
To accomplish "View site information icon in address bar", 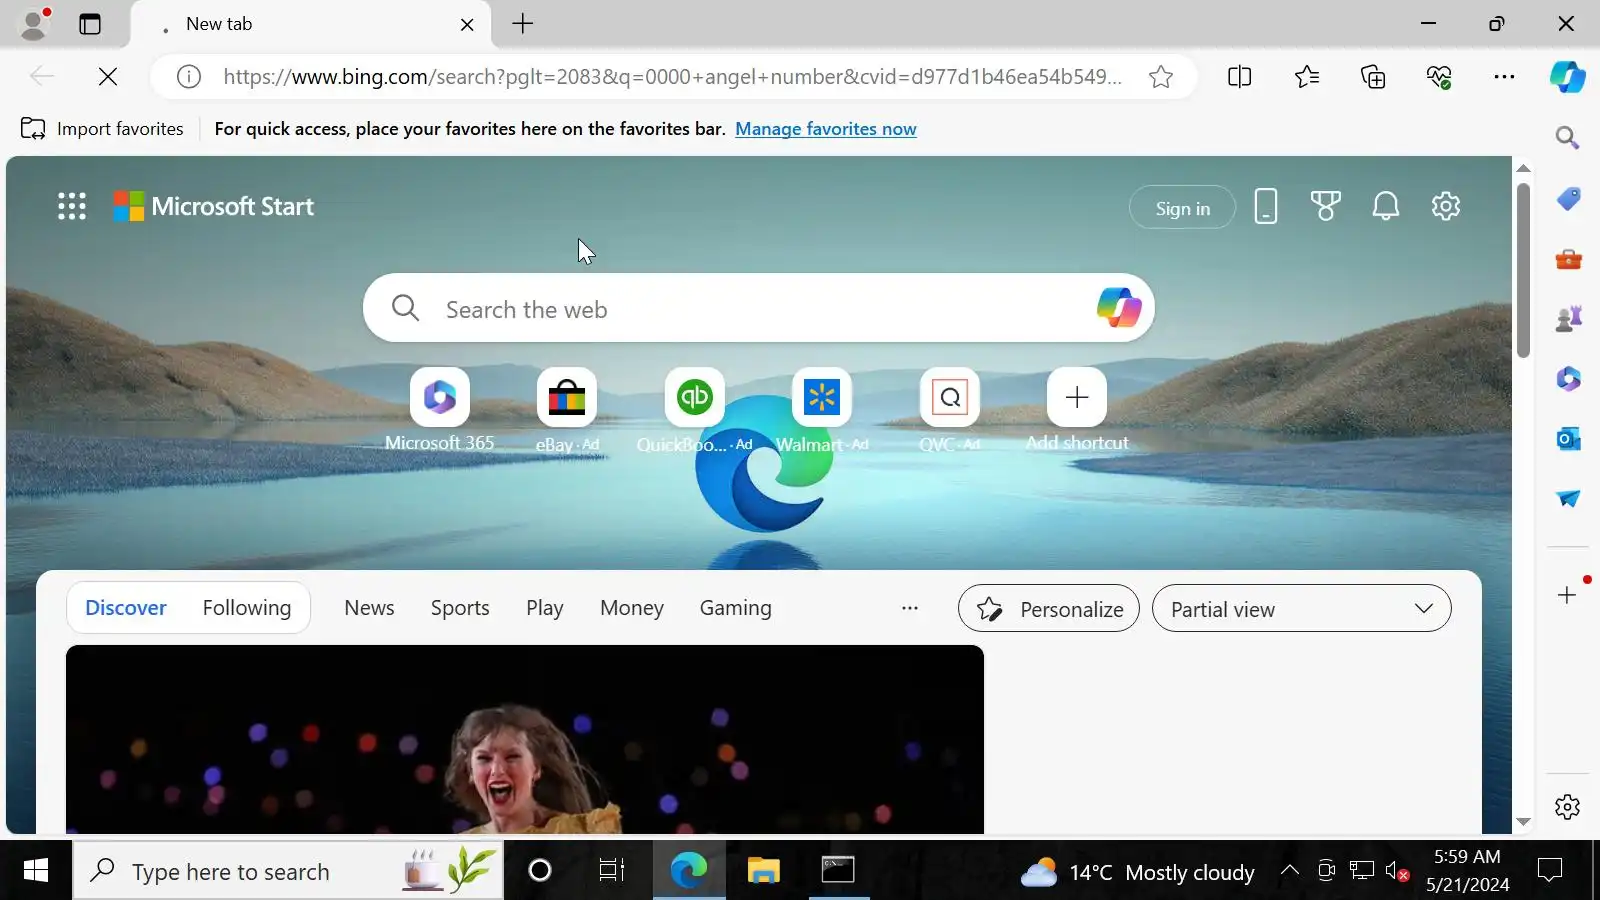I will [189, 77].
